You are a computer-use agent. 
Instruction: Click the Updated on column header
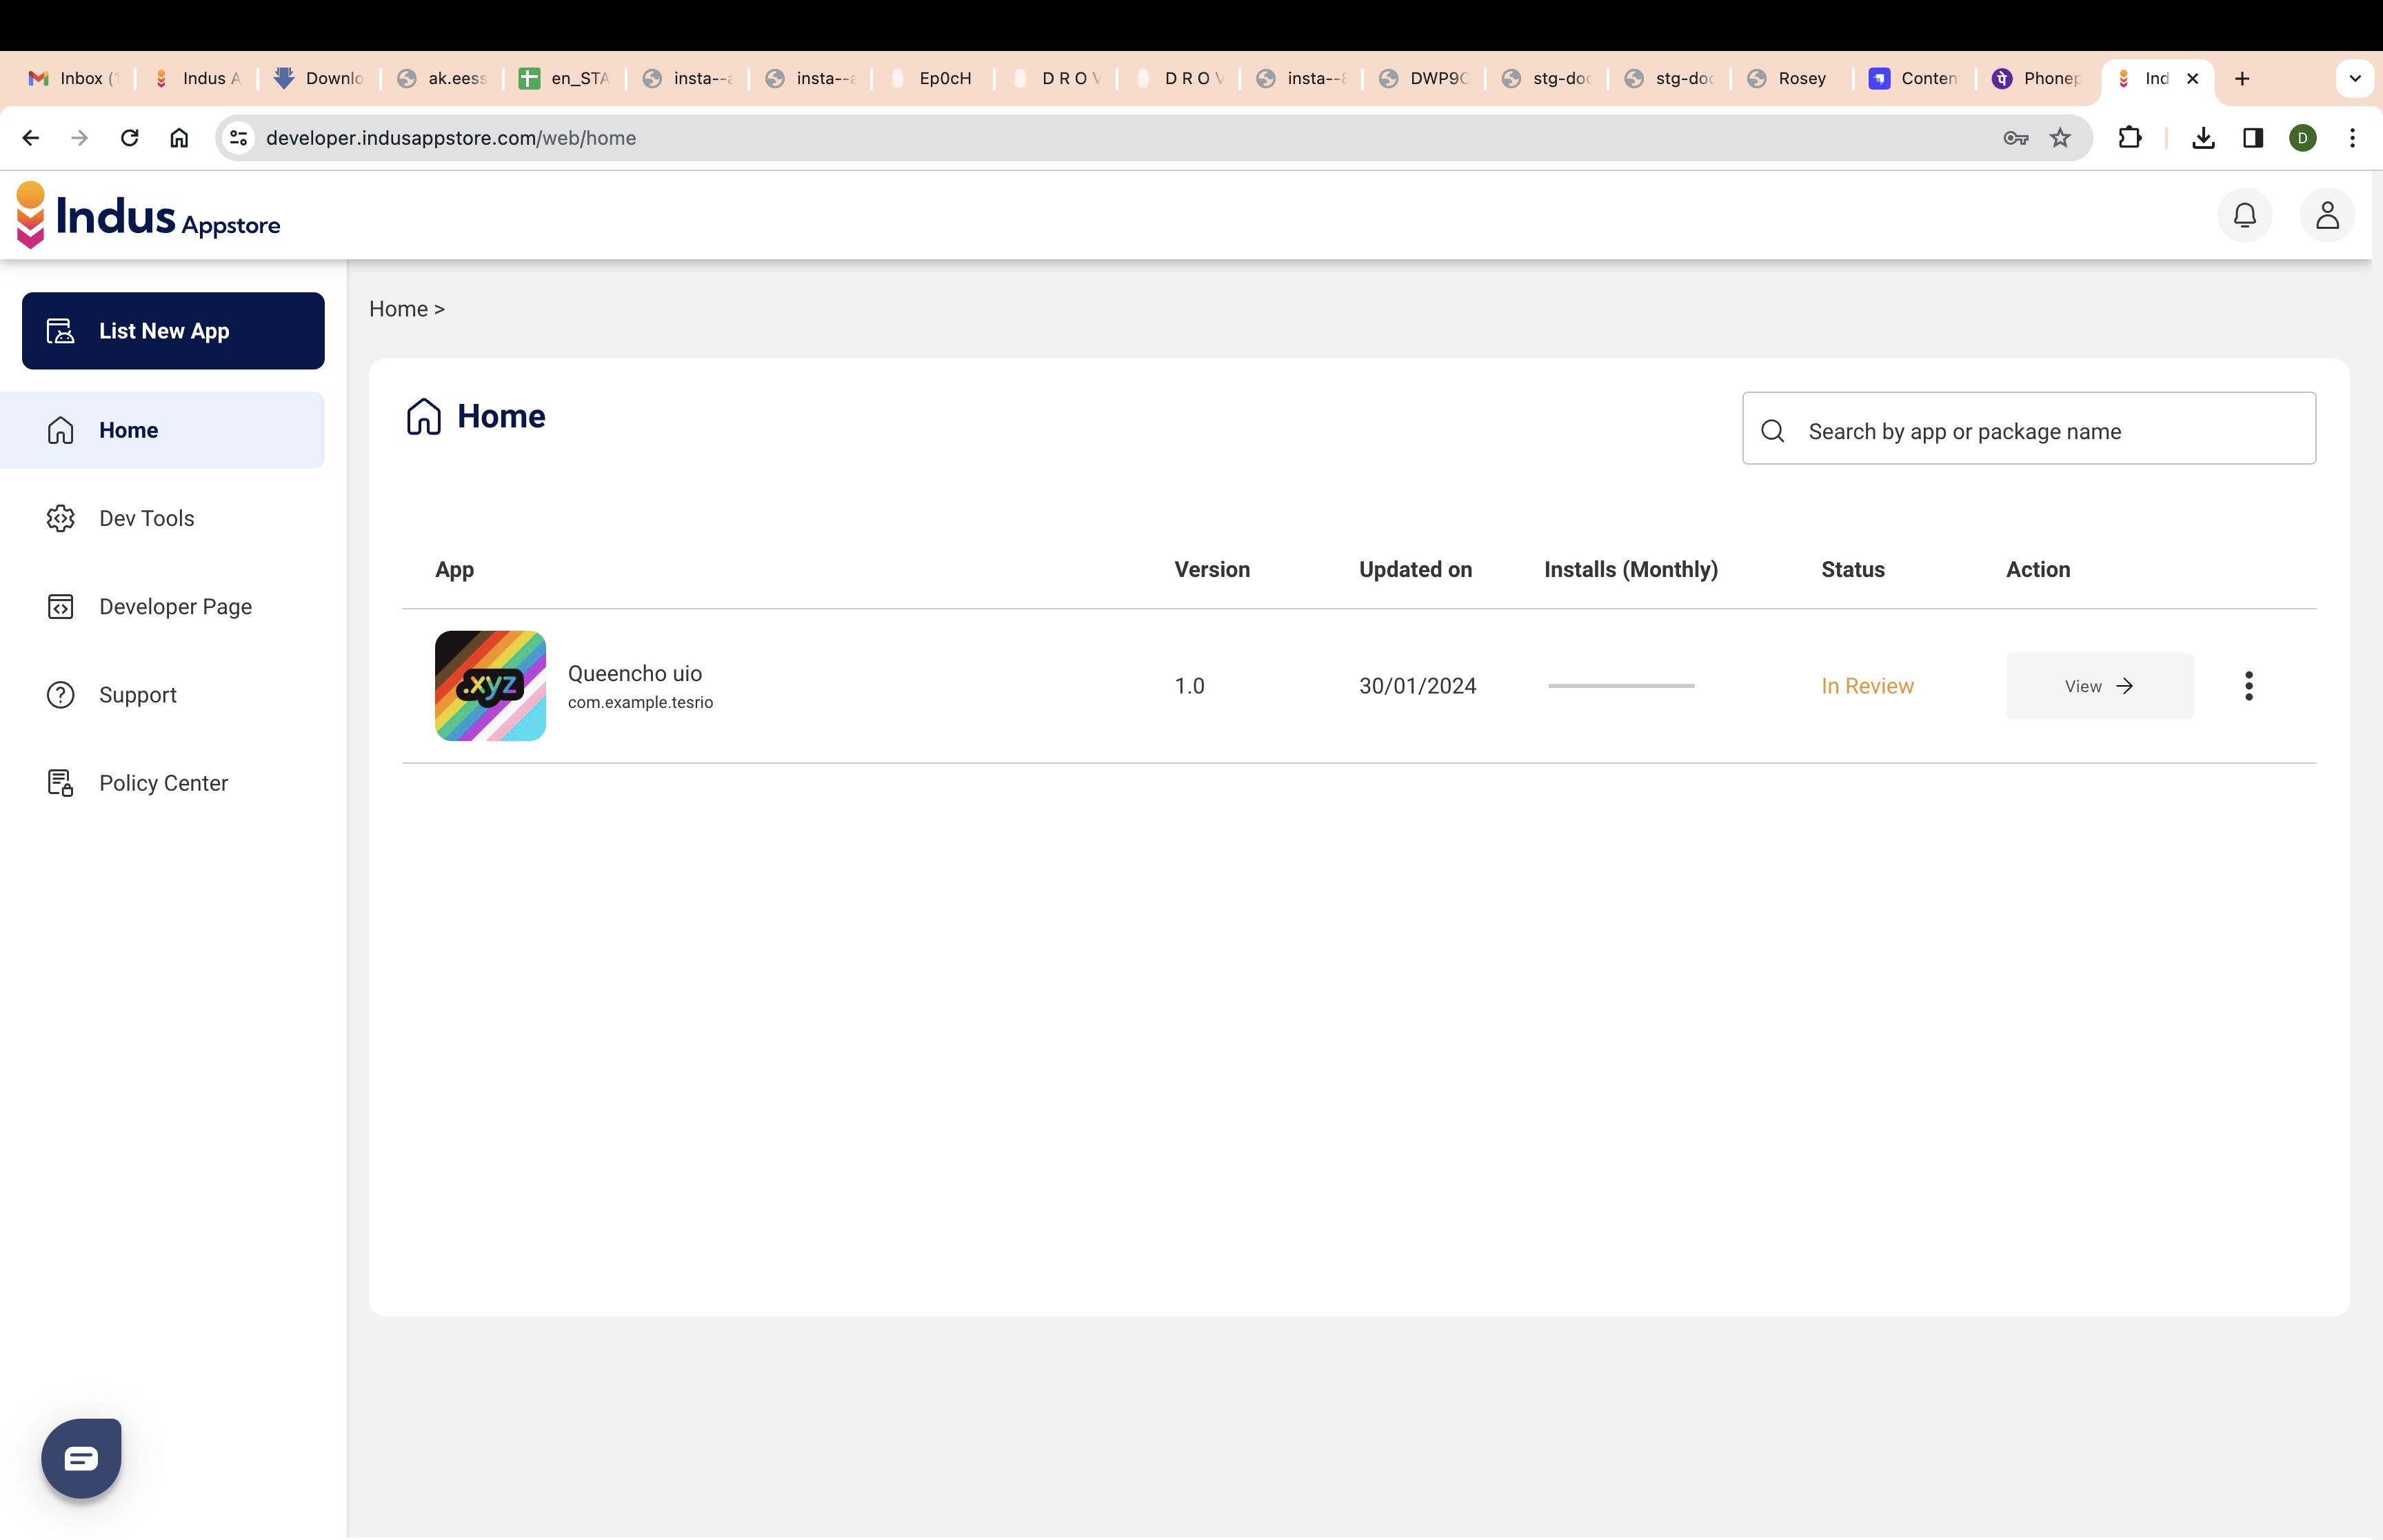coord(1415,570)
